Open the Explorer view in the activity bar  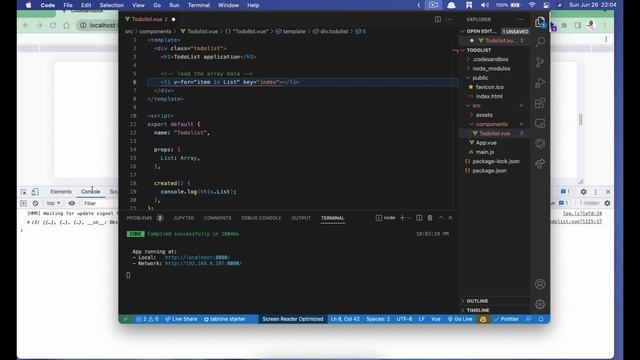click(x=540, y=22)
